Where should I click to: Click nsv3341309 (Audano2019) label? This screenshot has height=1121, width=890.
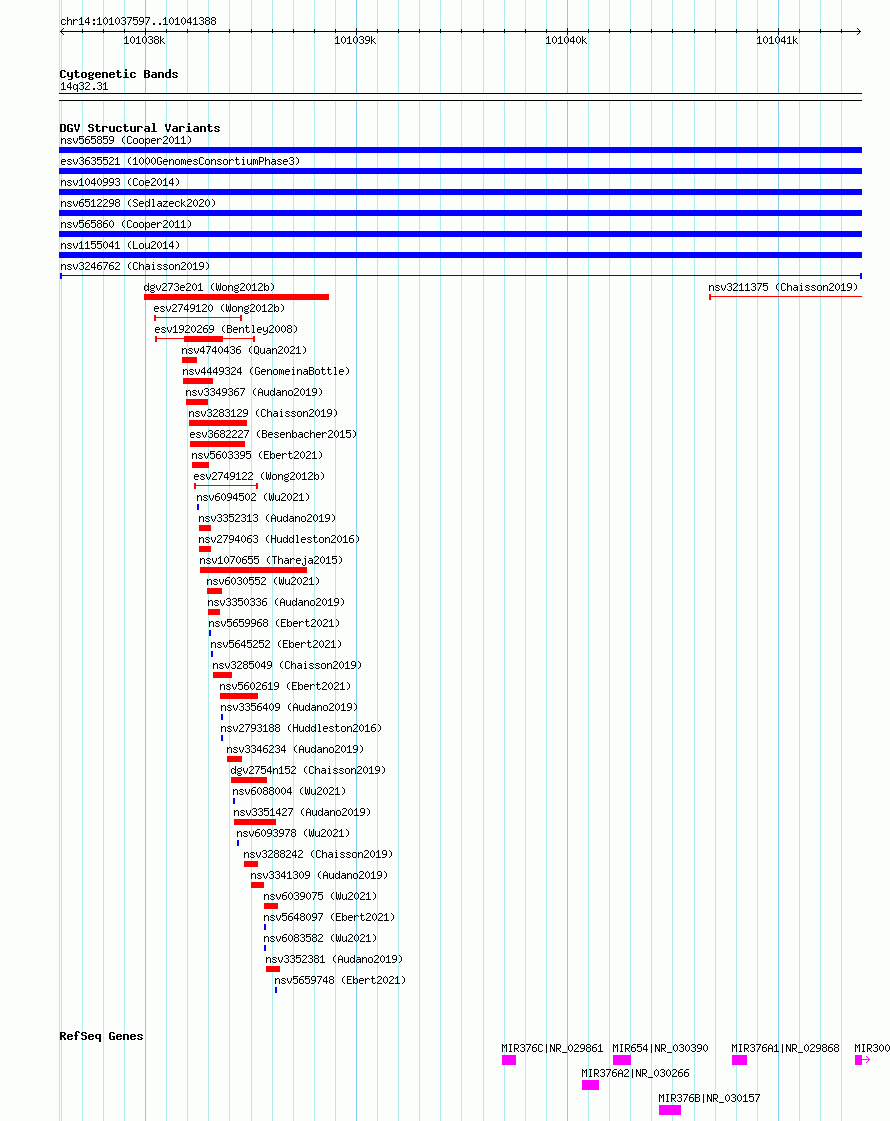tap(319, 876)
